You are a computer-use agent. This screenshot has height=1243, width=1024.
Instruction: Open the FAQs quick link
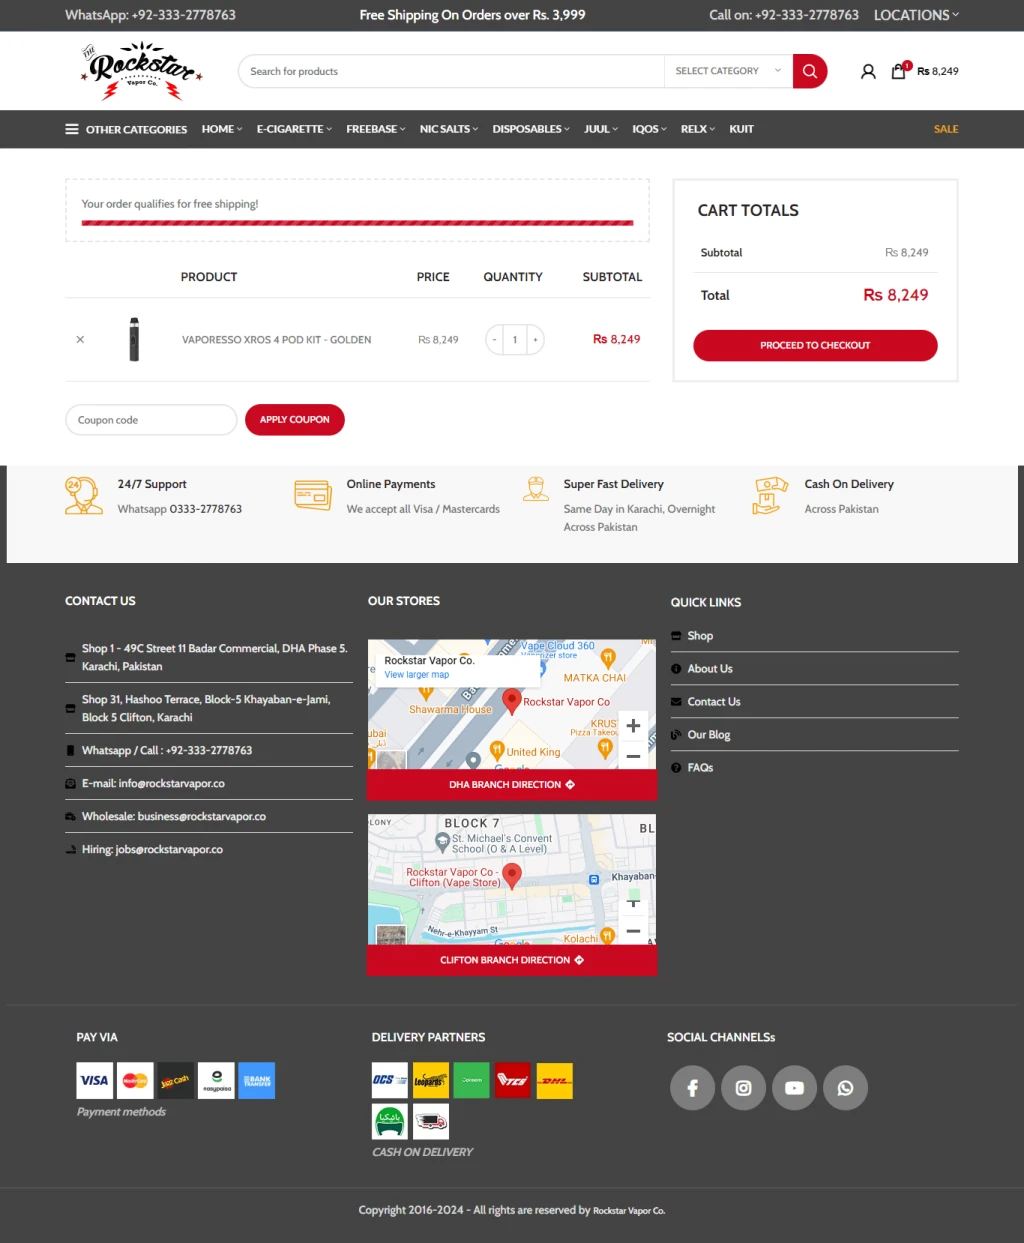click(700, 768)
